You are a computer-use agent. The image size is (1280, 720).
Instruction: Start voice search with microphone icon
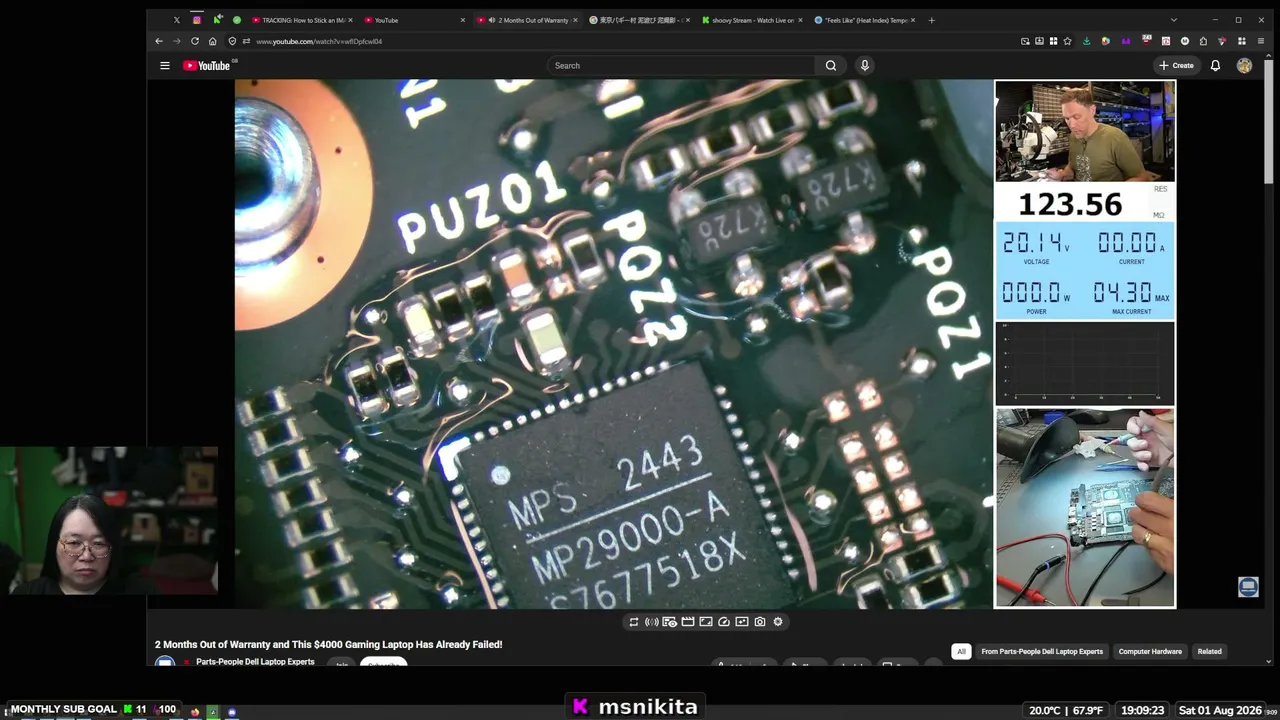(865, 66)
